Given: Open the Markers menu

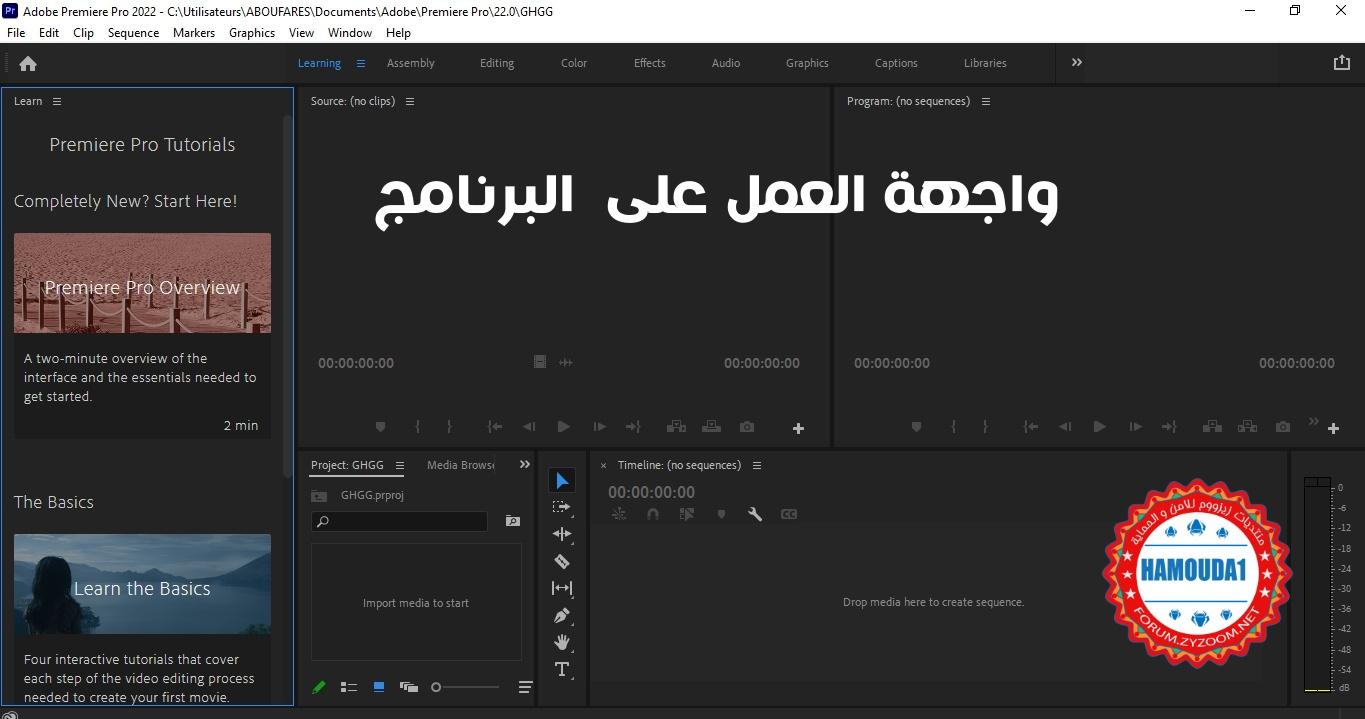Looking at the screenshot, I should 194,32.
